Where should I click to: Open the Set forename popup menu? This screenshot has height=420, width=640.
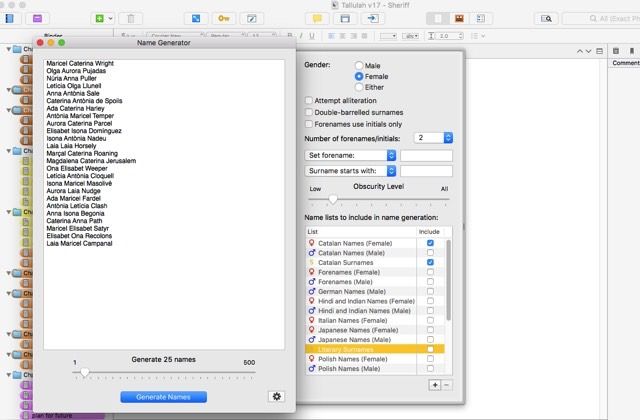click(351, 155)
